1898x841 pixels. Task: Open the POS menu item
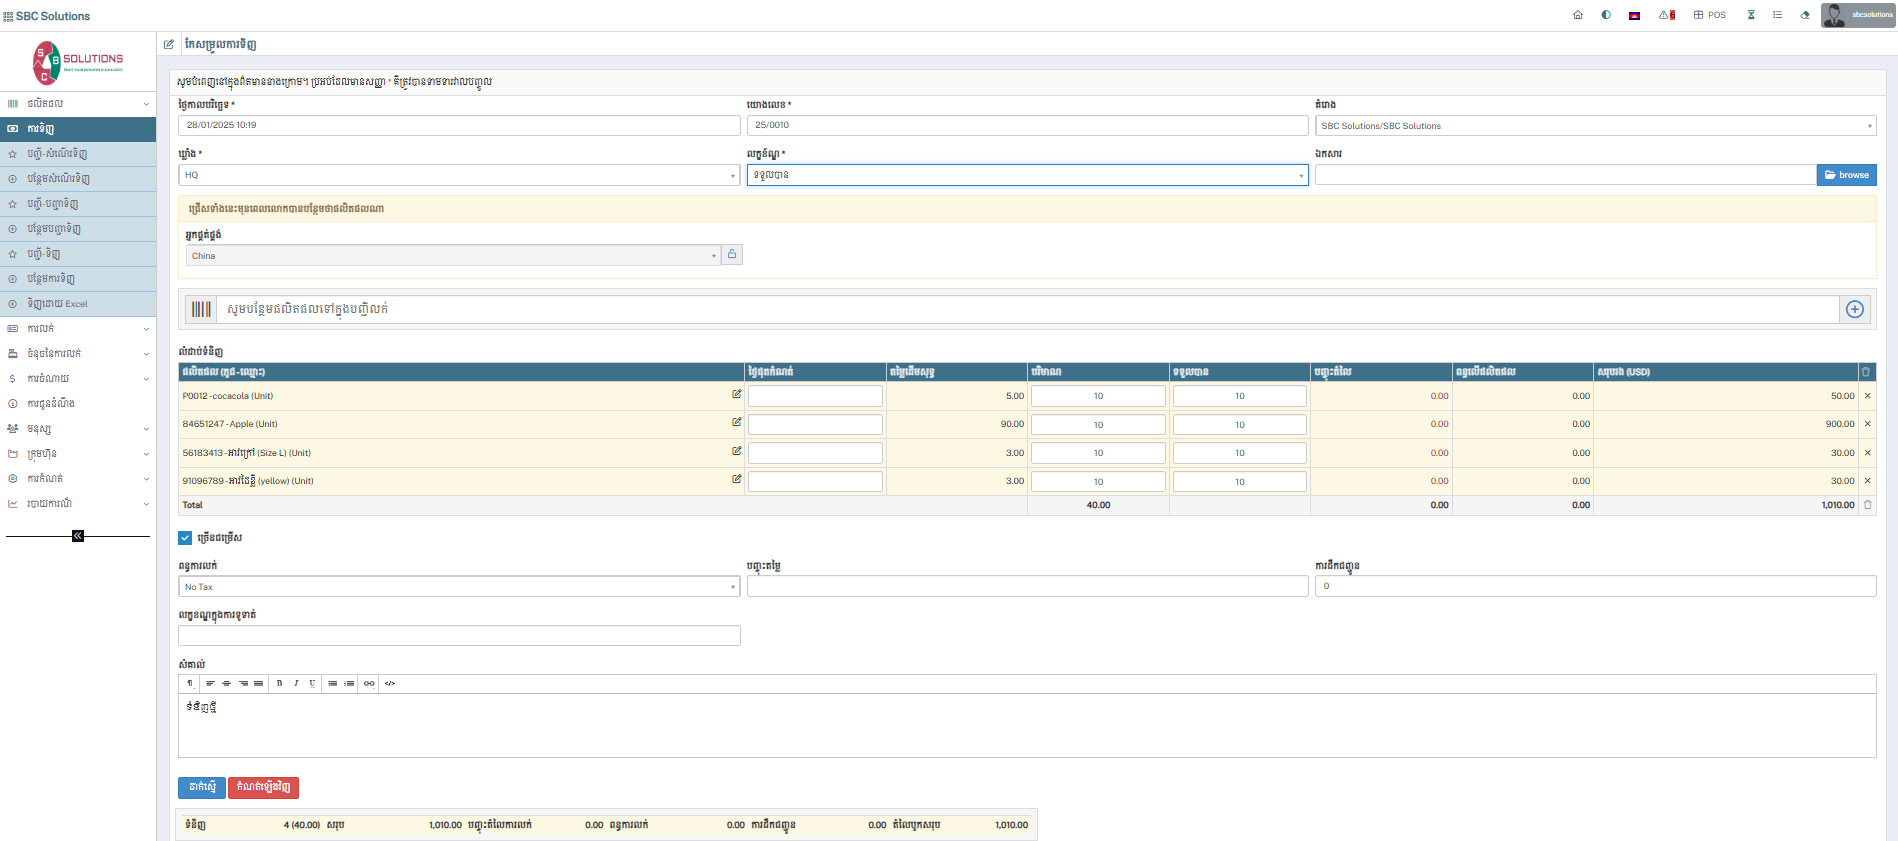click(1710, 15)
